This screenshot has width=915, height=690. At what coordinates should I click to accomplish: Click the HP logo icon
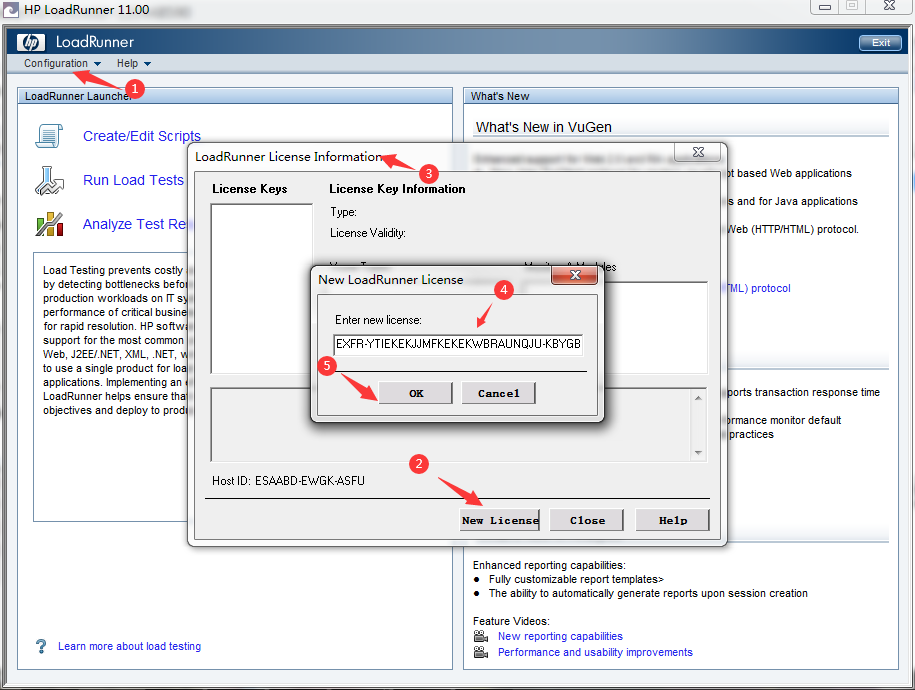tap(31, 42)
